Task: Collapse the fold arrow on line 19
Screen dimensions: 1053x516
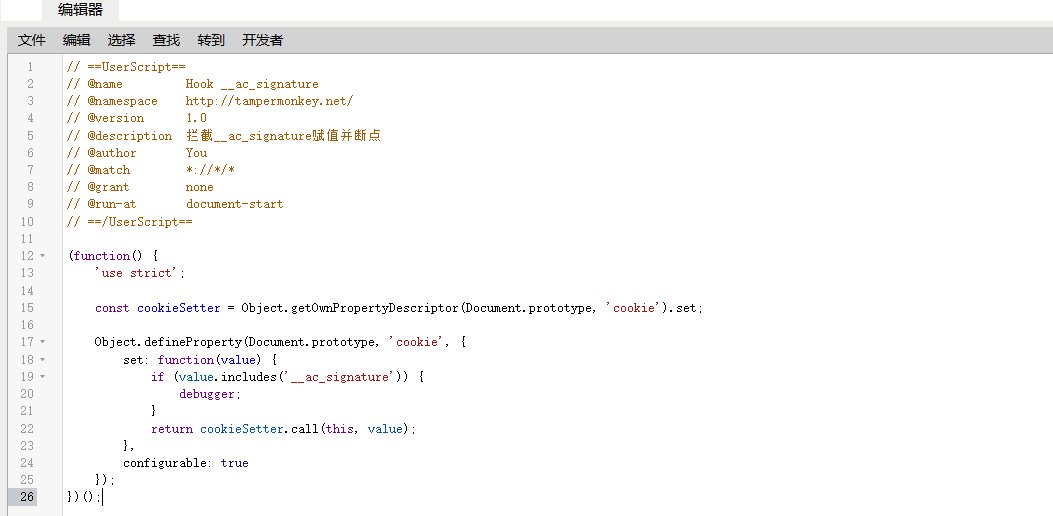Action: [43, 376]
